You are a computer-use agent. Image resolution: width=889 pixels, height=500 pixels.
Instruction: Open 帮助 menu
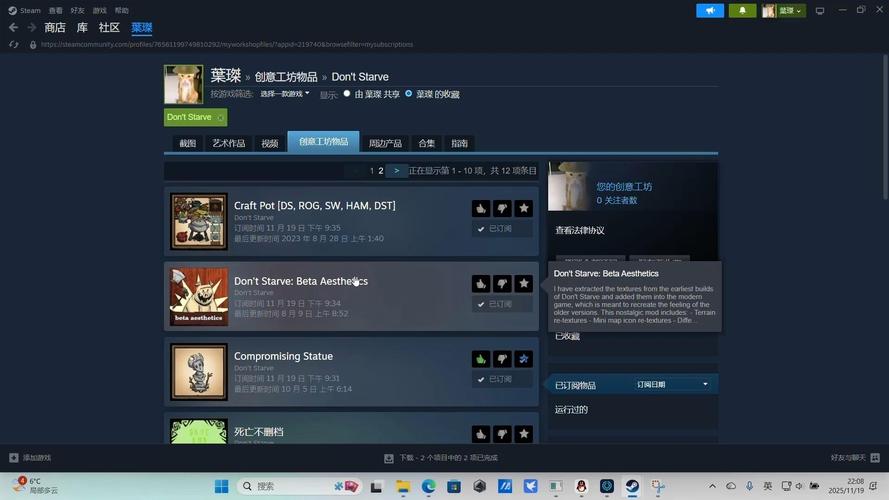tap(122, 10)
